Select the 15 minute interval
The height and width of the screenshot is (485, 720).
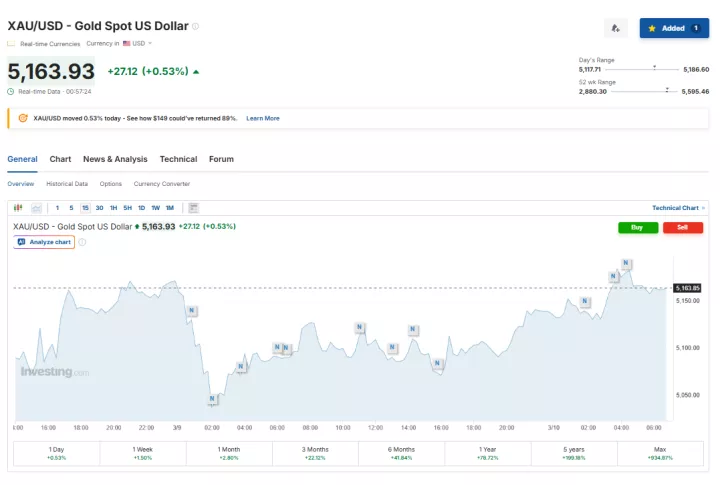[85, 208]
